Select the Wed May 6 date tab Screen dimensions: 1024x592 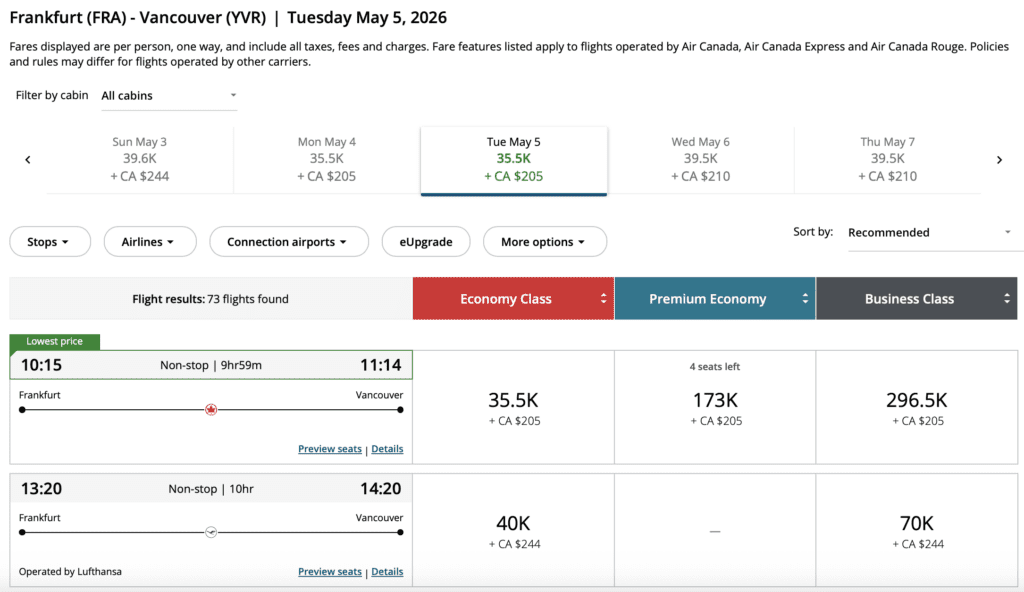(700, 159)
